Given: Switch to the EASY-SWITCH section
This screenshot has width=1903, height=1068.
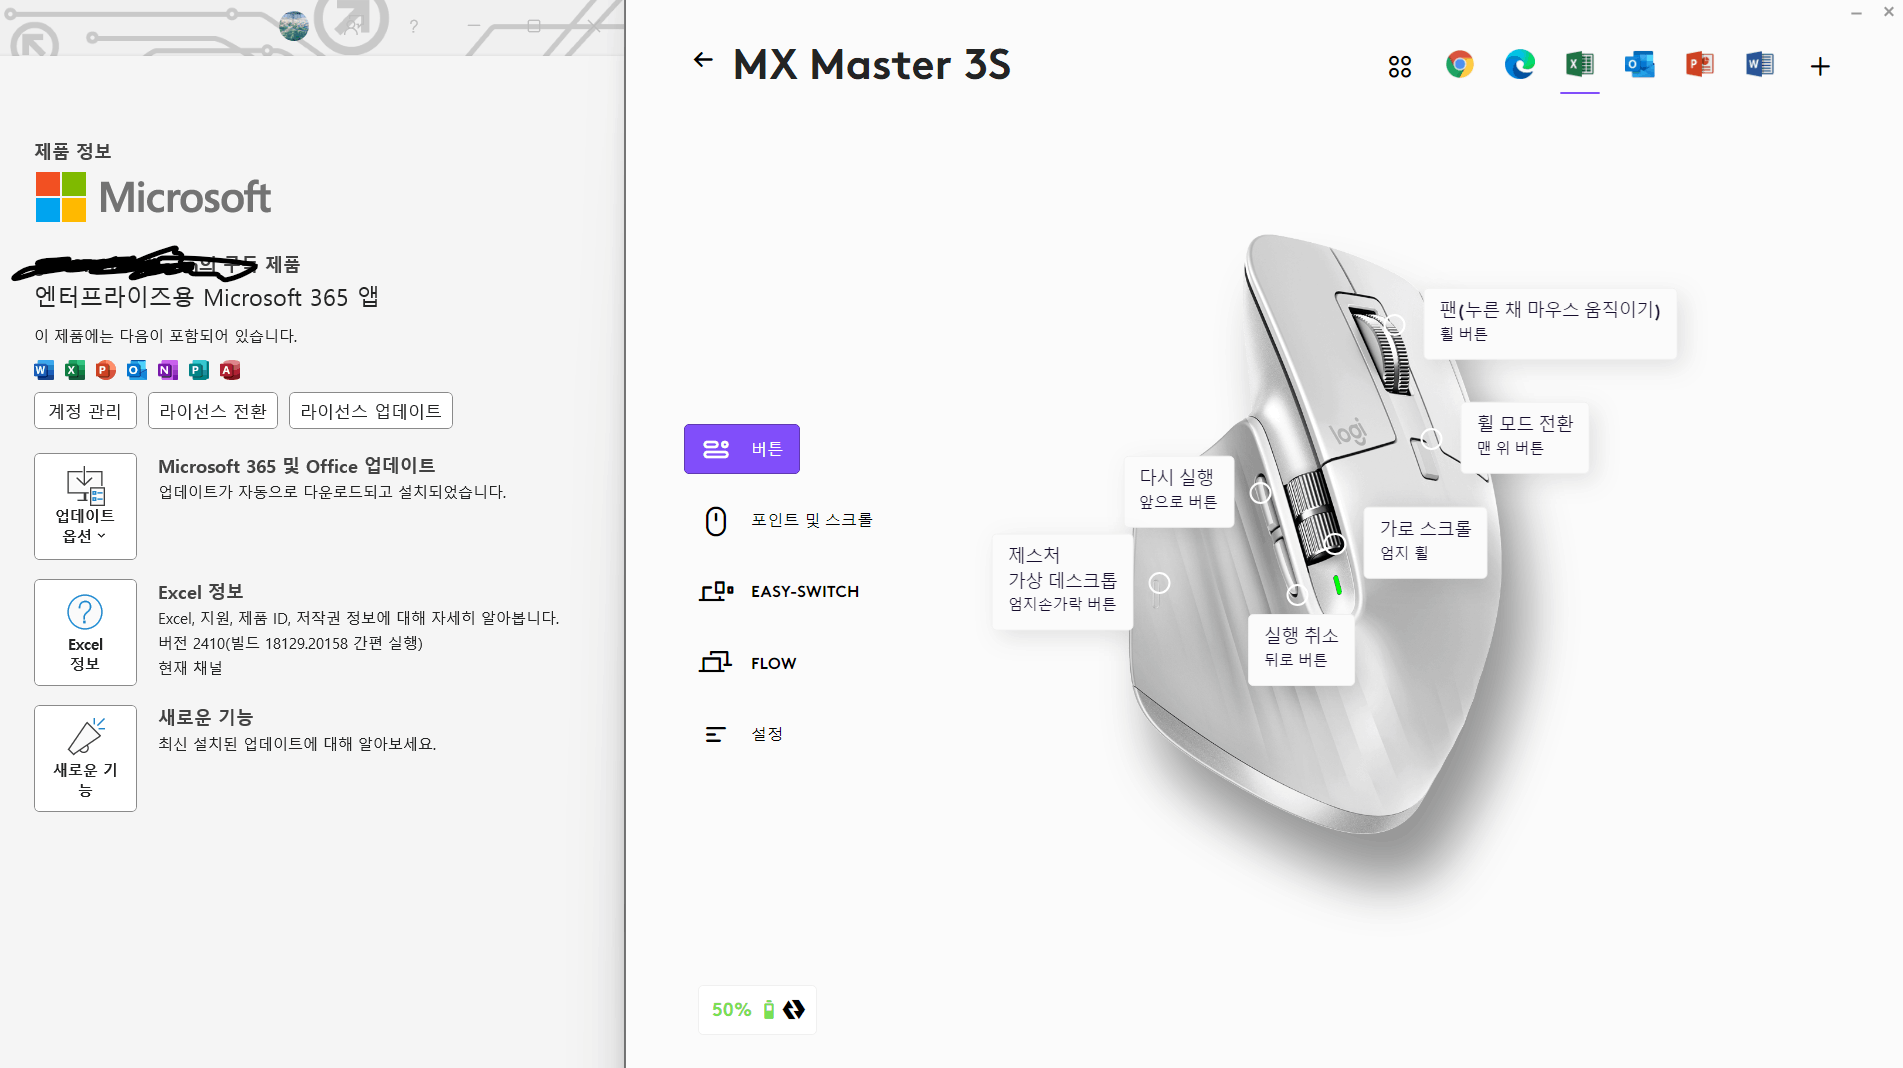Looking at the screenshot, I should click(779, 591).
